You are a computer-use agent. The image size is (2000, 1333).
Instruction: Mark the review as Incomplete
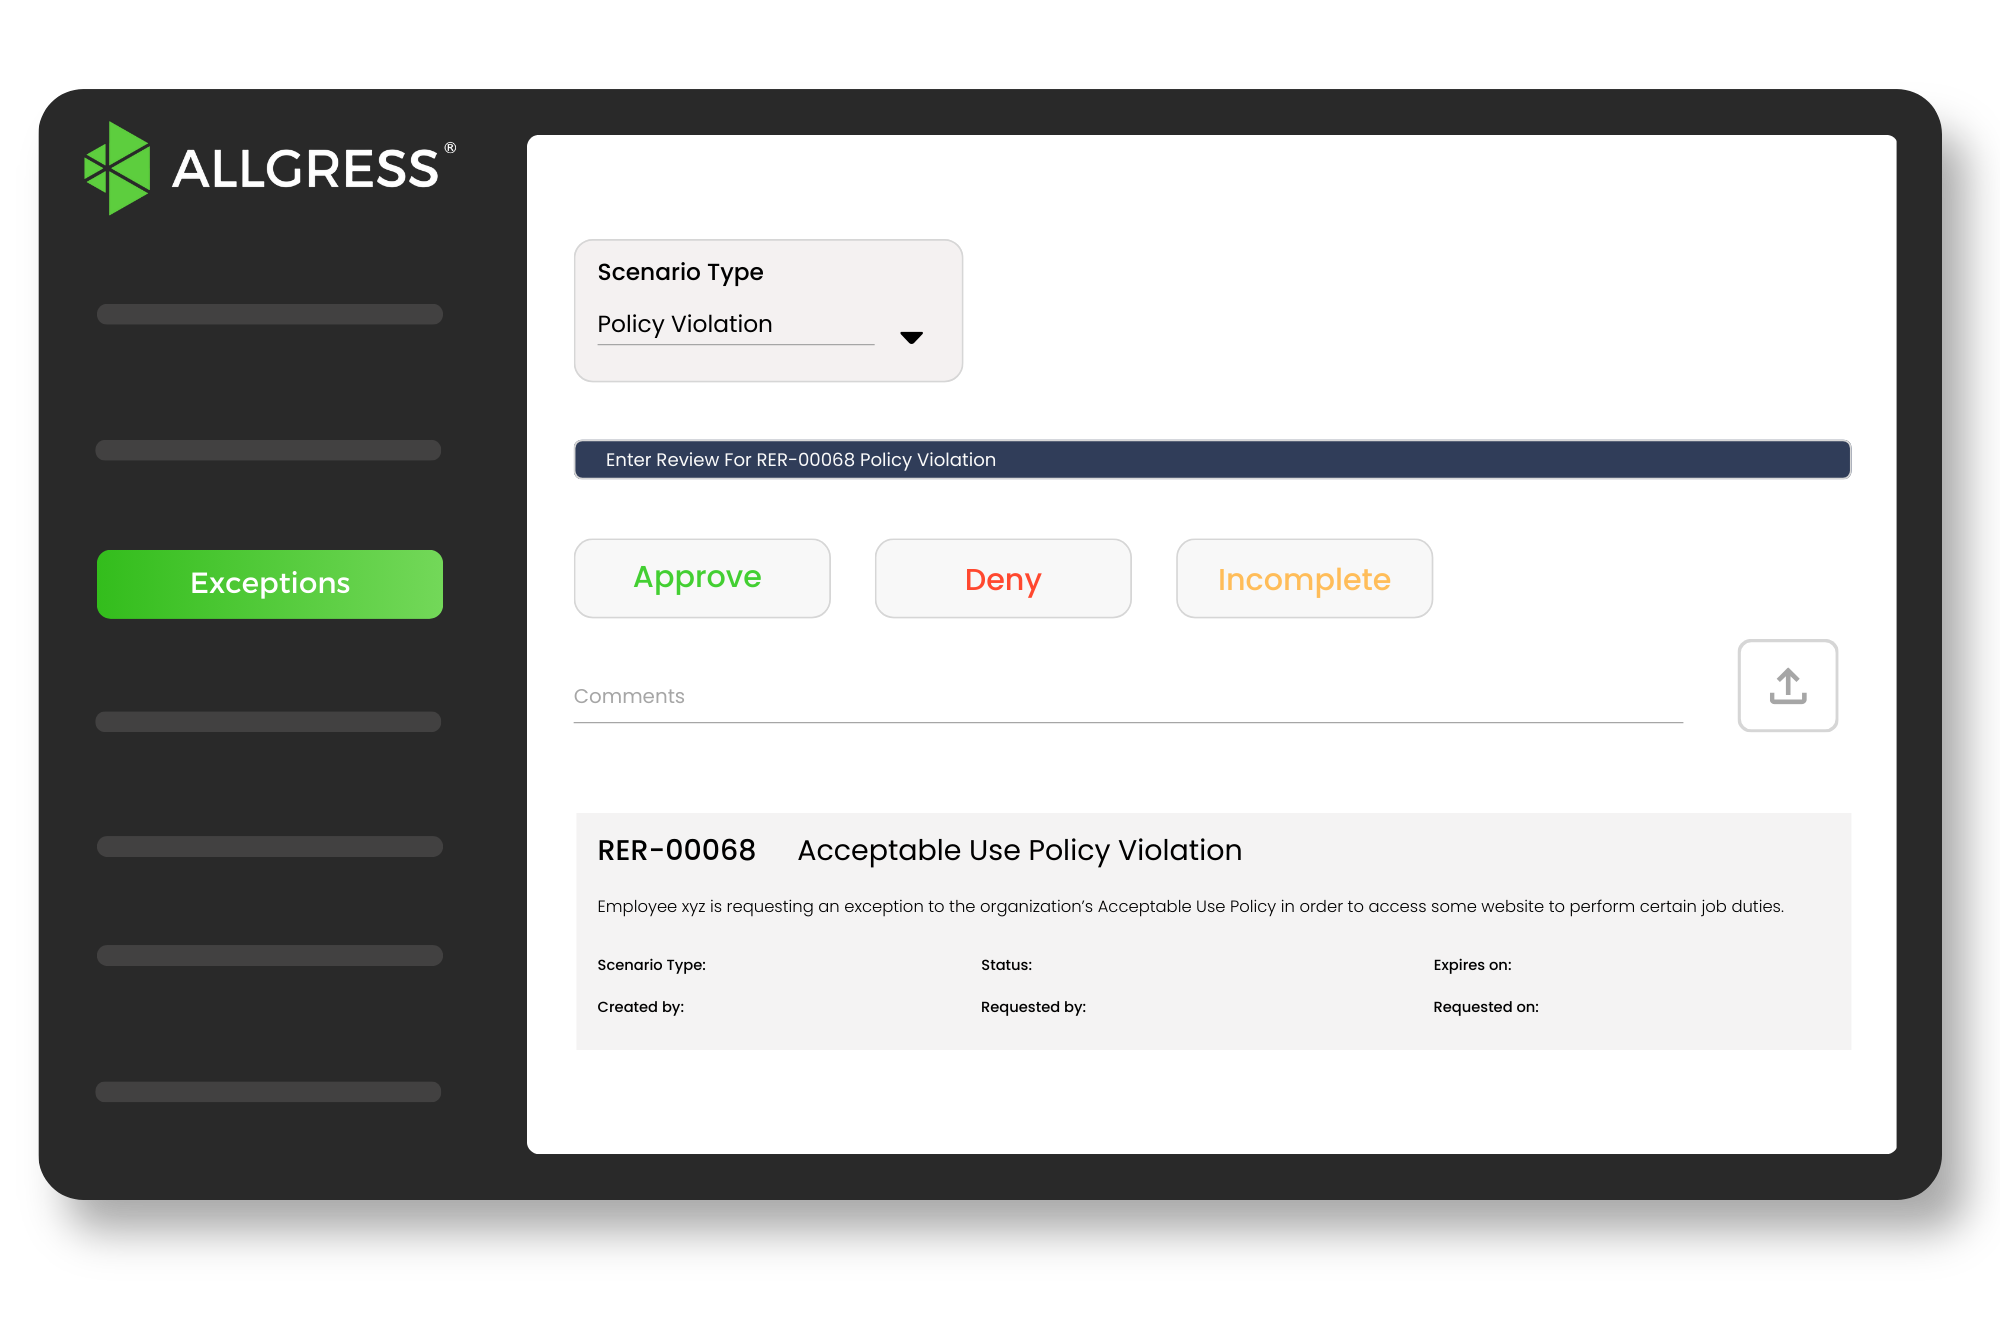[x=1303, y=578]
